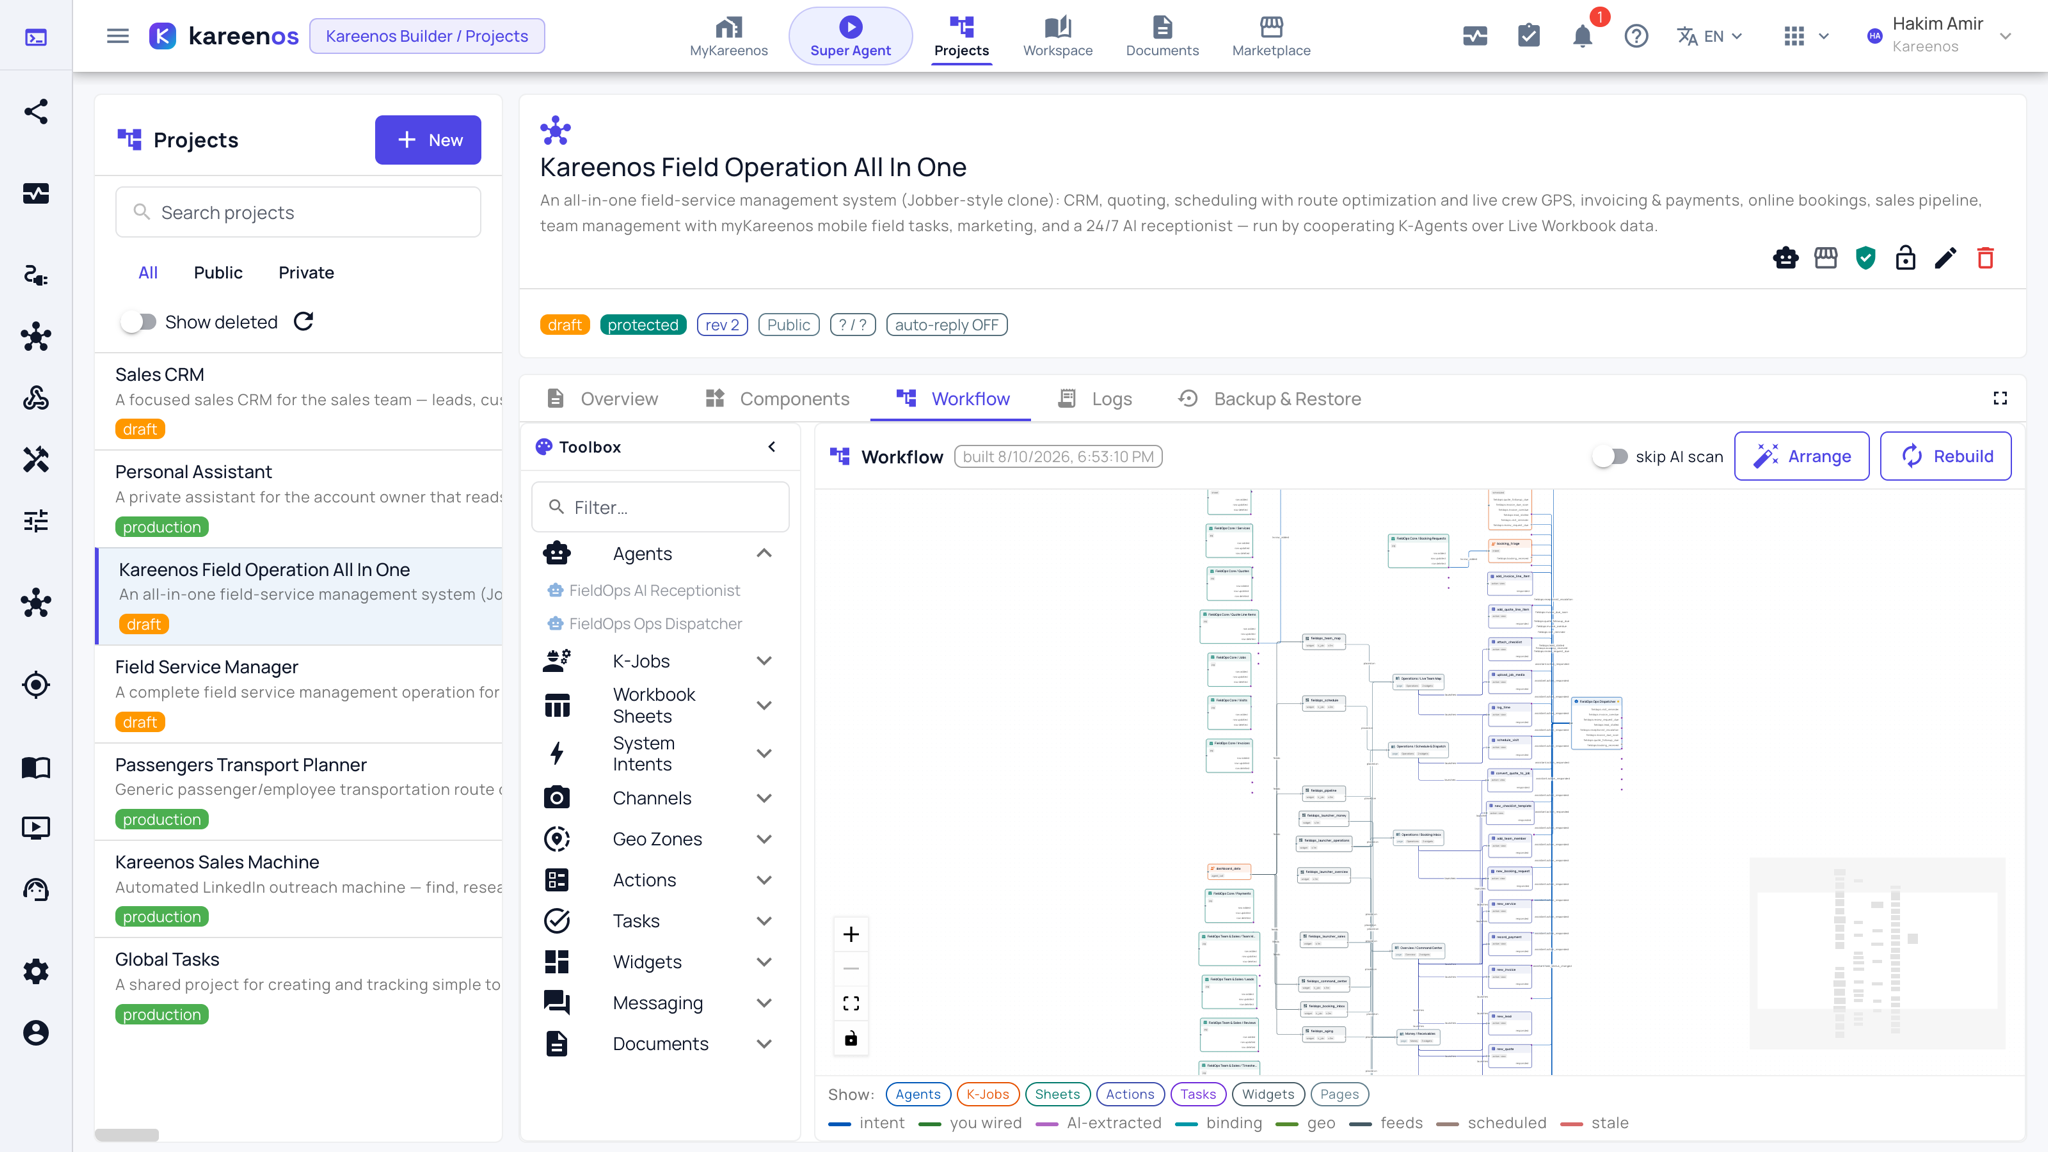Screen dimensions: 2048x1152
Task: Open the tools (wrench and hammer) sidebar icon
Action: pos(36,459)
